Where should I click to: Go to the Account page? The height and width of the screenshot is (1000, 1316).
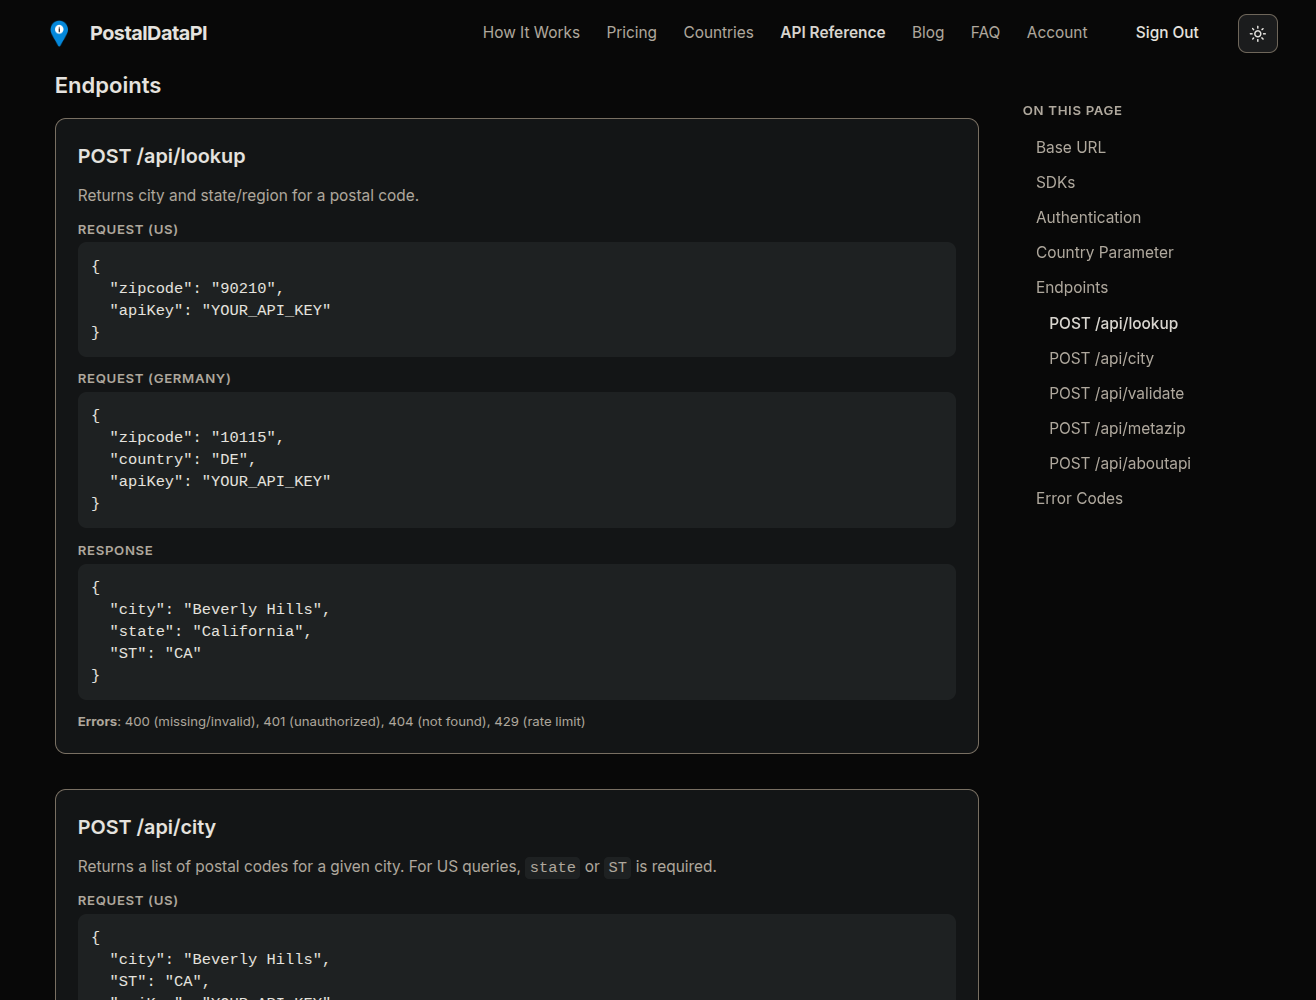pos(1056,32)
